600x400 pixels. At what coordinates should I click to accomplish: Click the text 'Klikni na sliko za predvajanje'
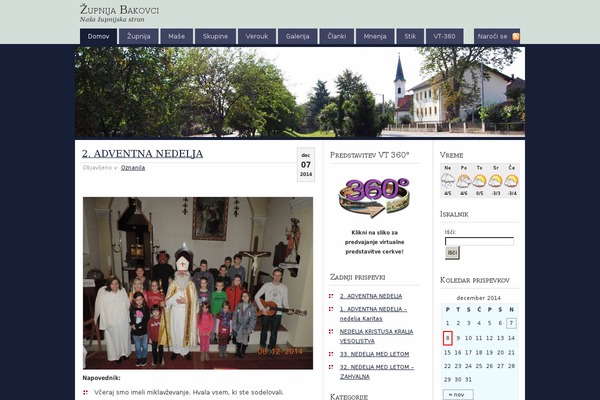(x=374, y=237)
